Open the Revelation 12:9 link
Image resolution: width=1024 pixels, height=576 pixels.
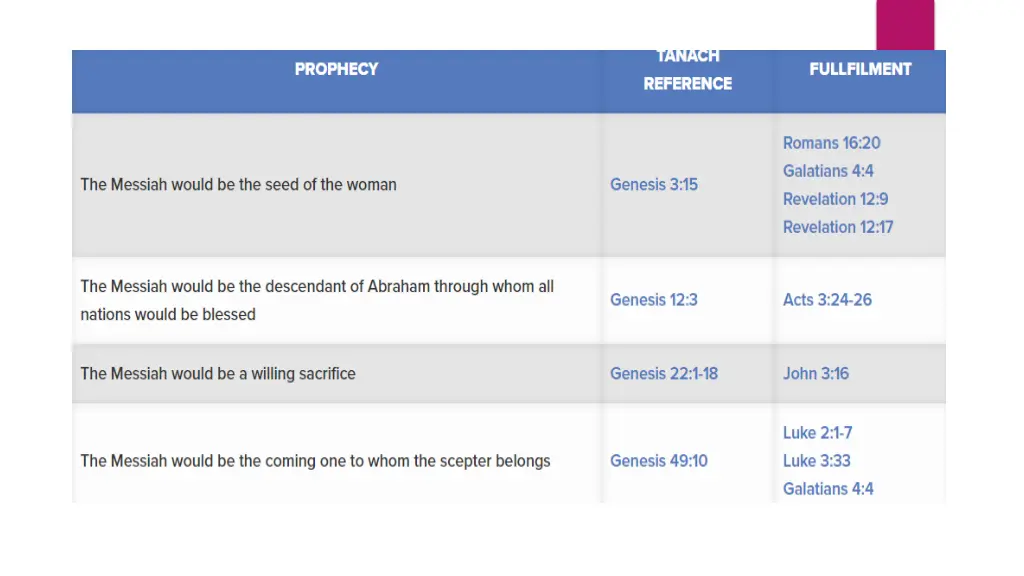point(835,199)
